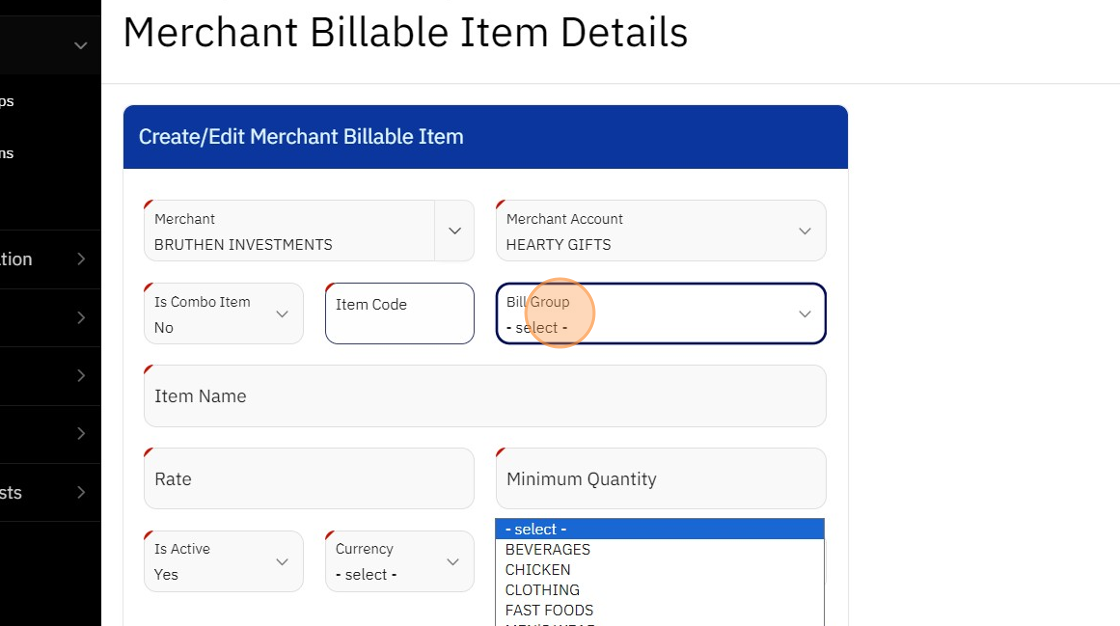
Task: Click the Item Code input field
Action: 399,314
